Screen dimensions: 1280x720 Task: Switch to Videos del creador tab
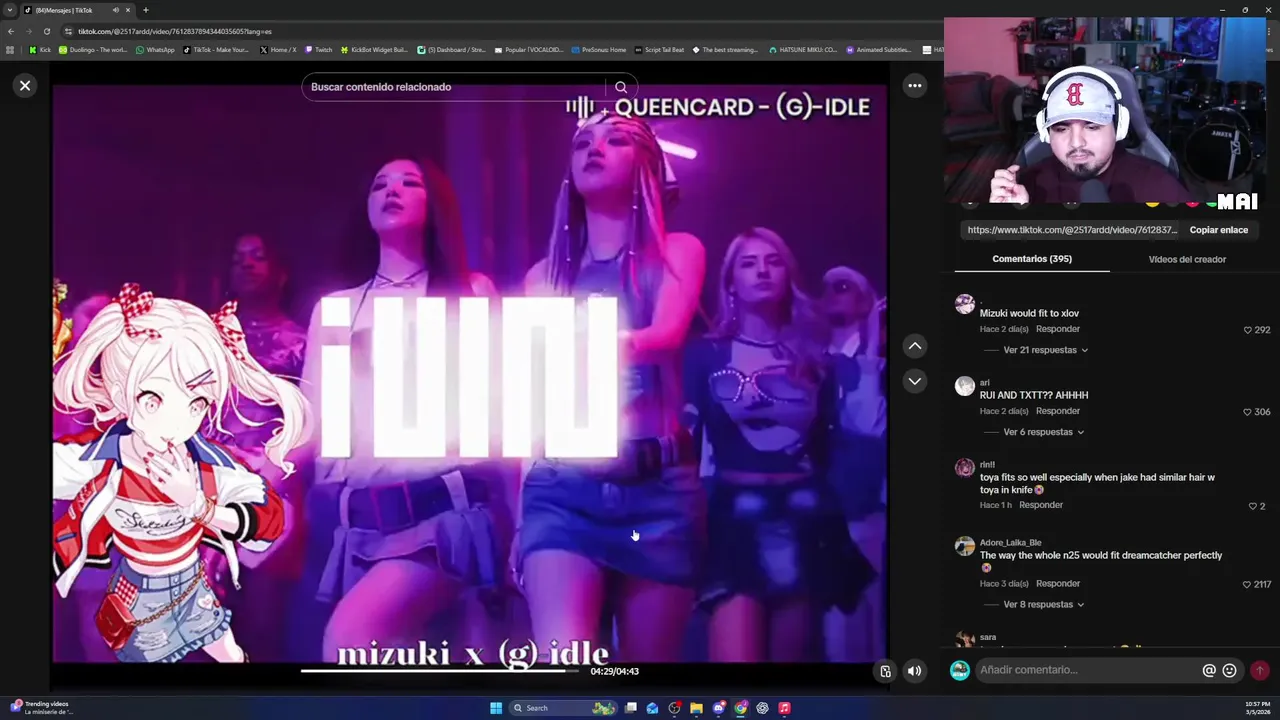1187,259
